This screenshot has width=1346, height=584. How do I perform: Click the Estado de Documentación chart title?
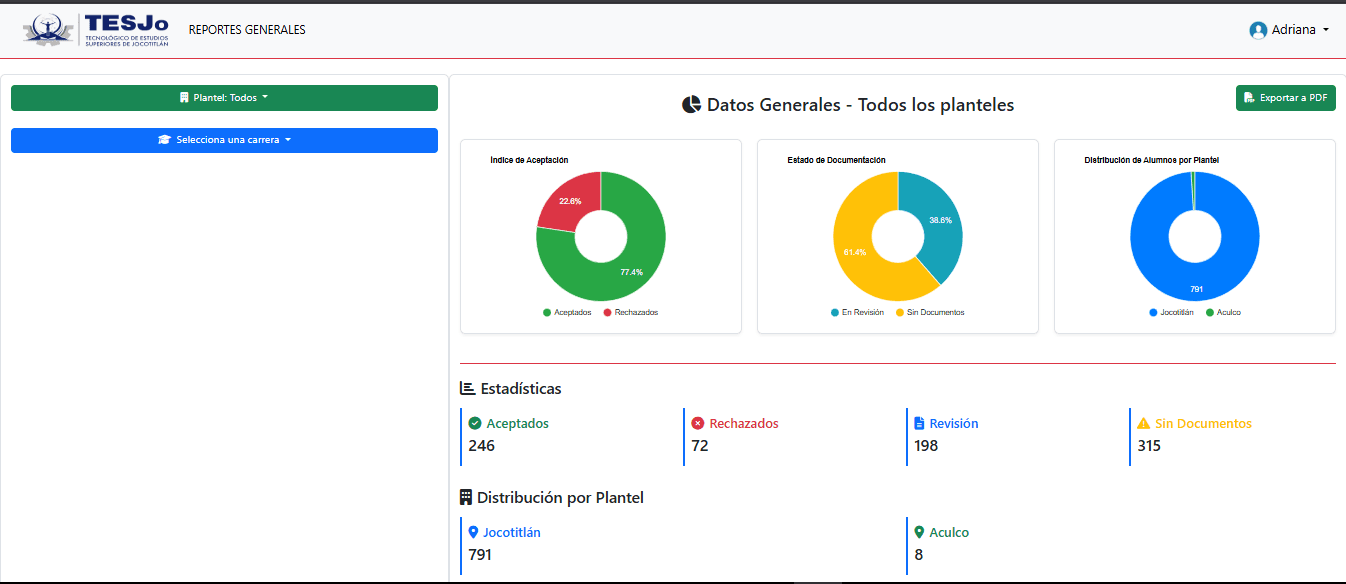click(836, 160)
